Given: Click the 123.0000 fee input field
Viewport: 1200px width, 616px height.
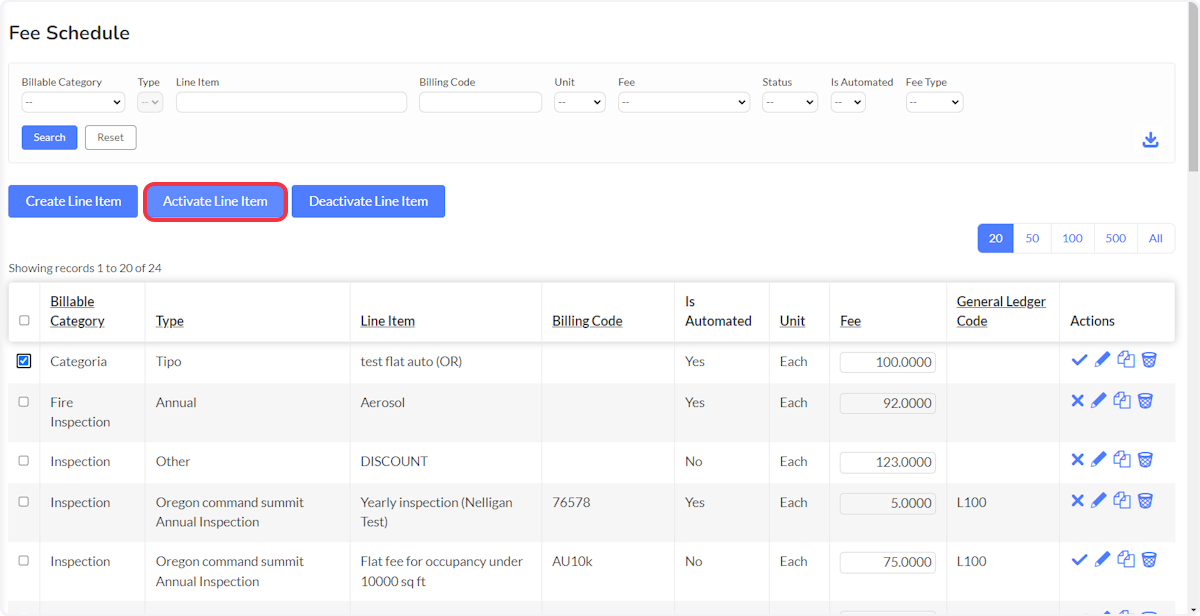Looking at the screenshot, I should click(888, 462).
